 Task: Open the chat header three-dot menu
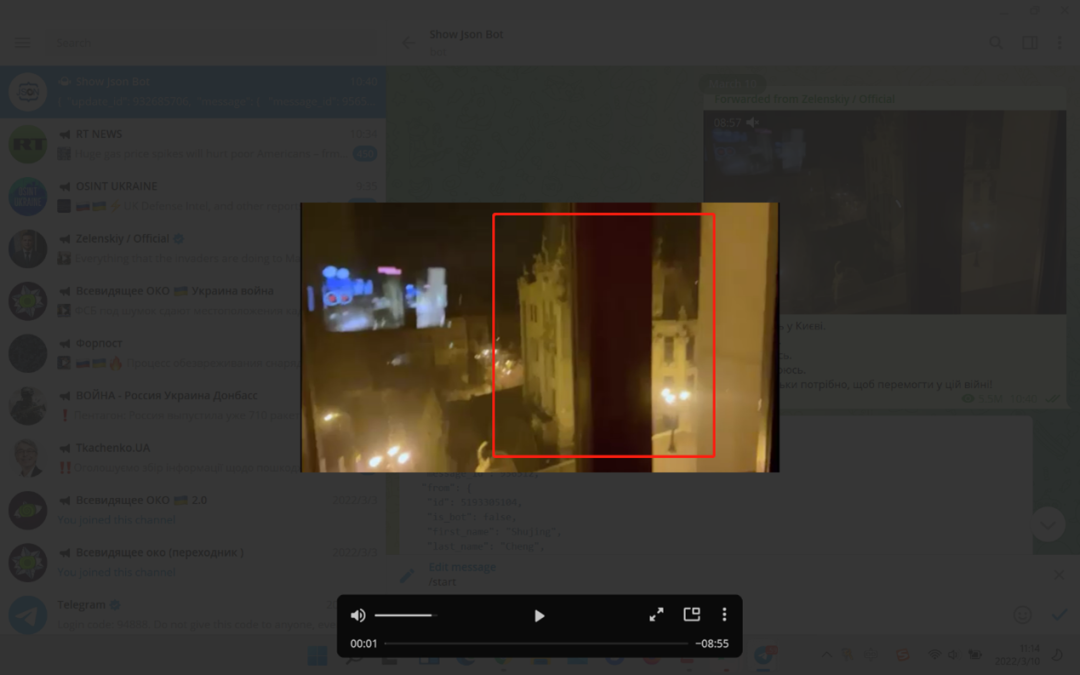1060,43
